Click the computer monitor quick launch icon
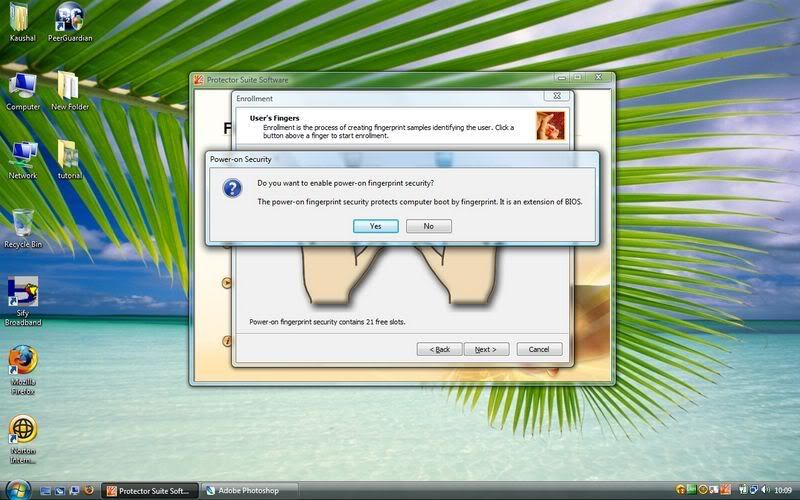 [x=74, y=491]
